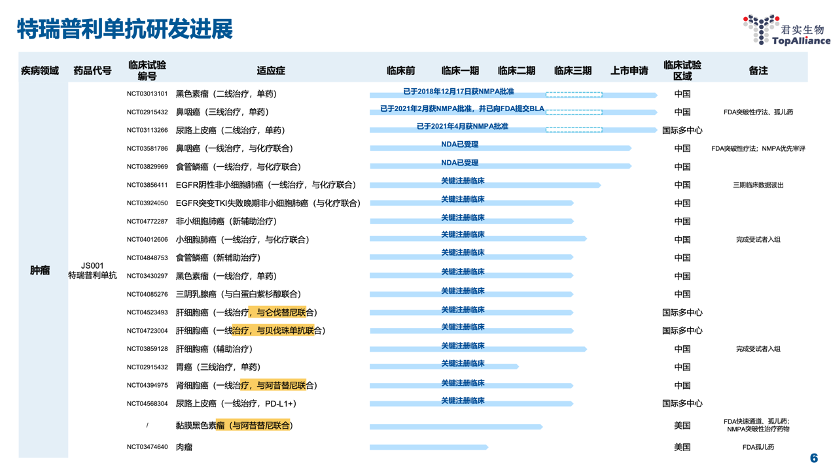Click indication 肉瘤
832x468 pixels.
click(x=184, y=447)
